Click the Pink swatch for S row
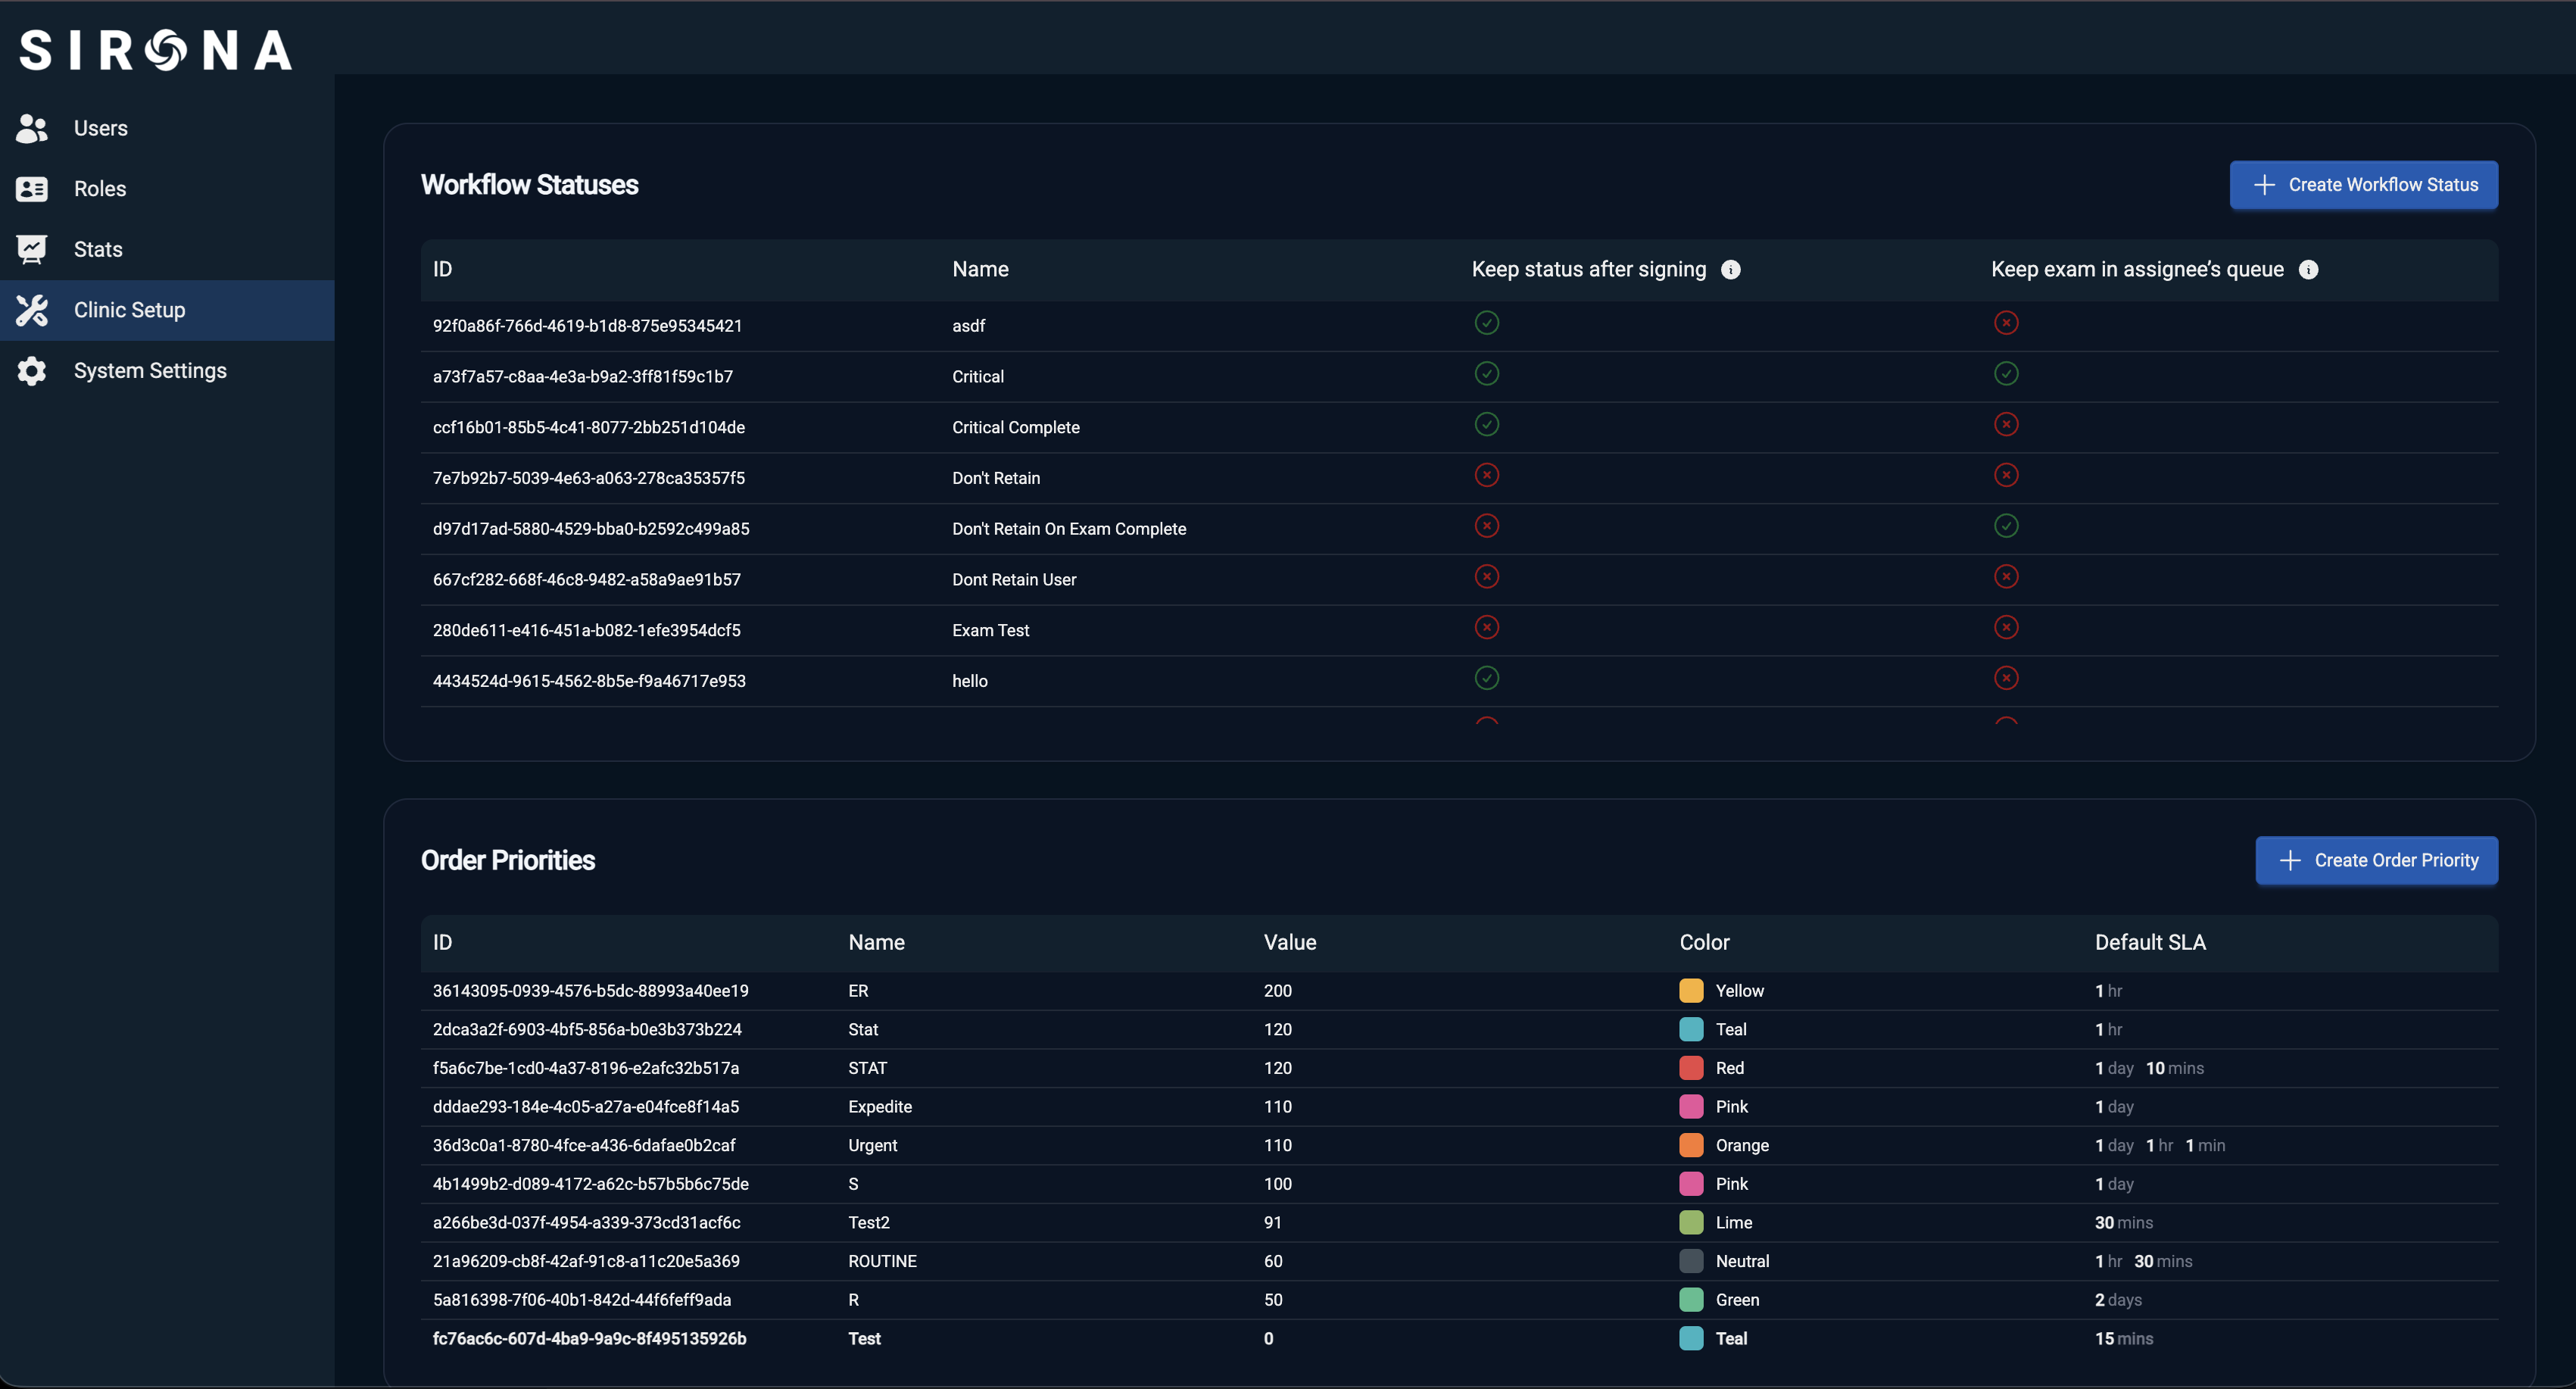Viewport: 2576px width, 1389px height. pos(1692,1184)
